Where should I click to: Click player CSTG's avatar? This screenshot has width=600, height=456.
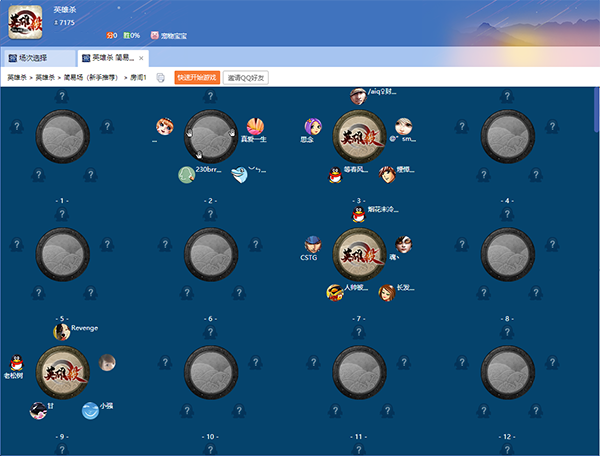(313, 244)
